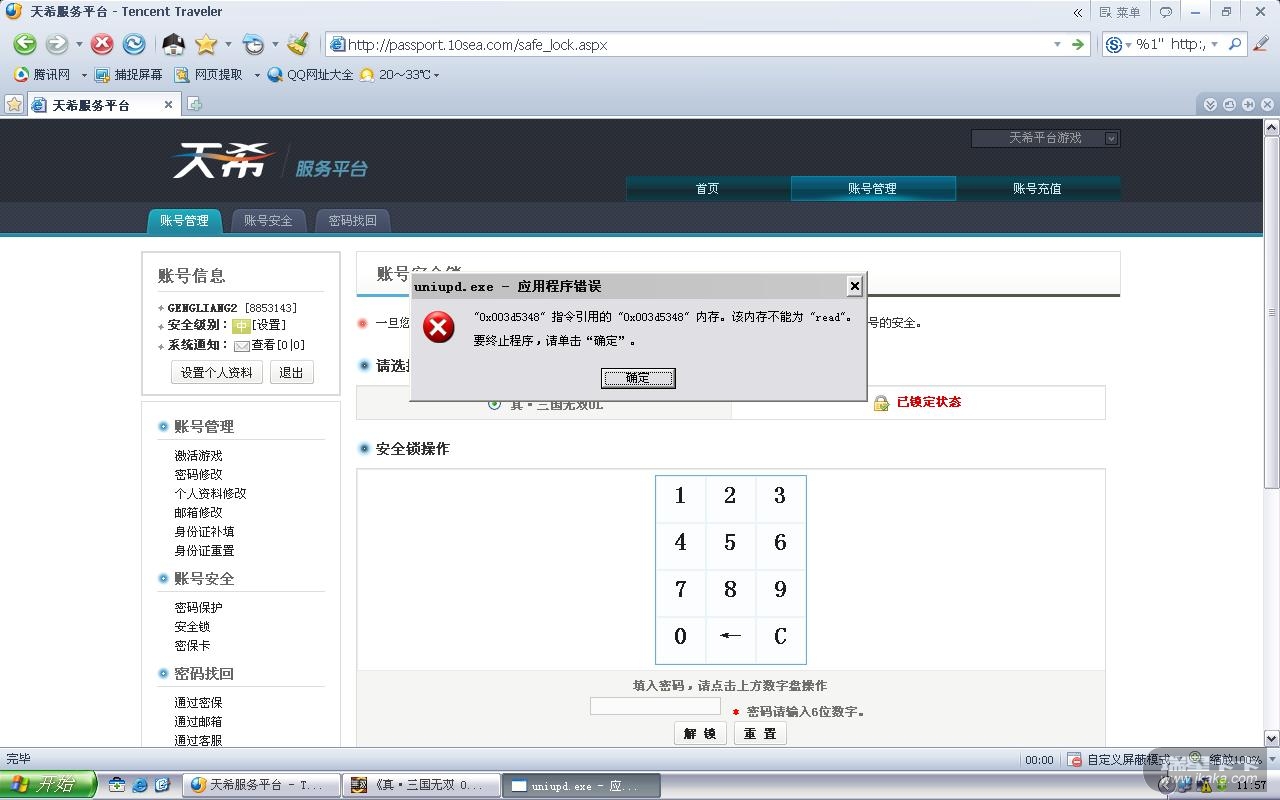
Task: Click the weather 20~33℃ widget
Action: coord(398,75)
